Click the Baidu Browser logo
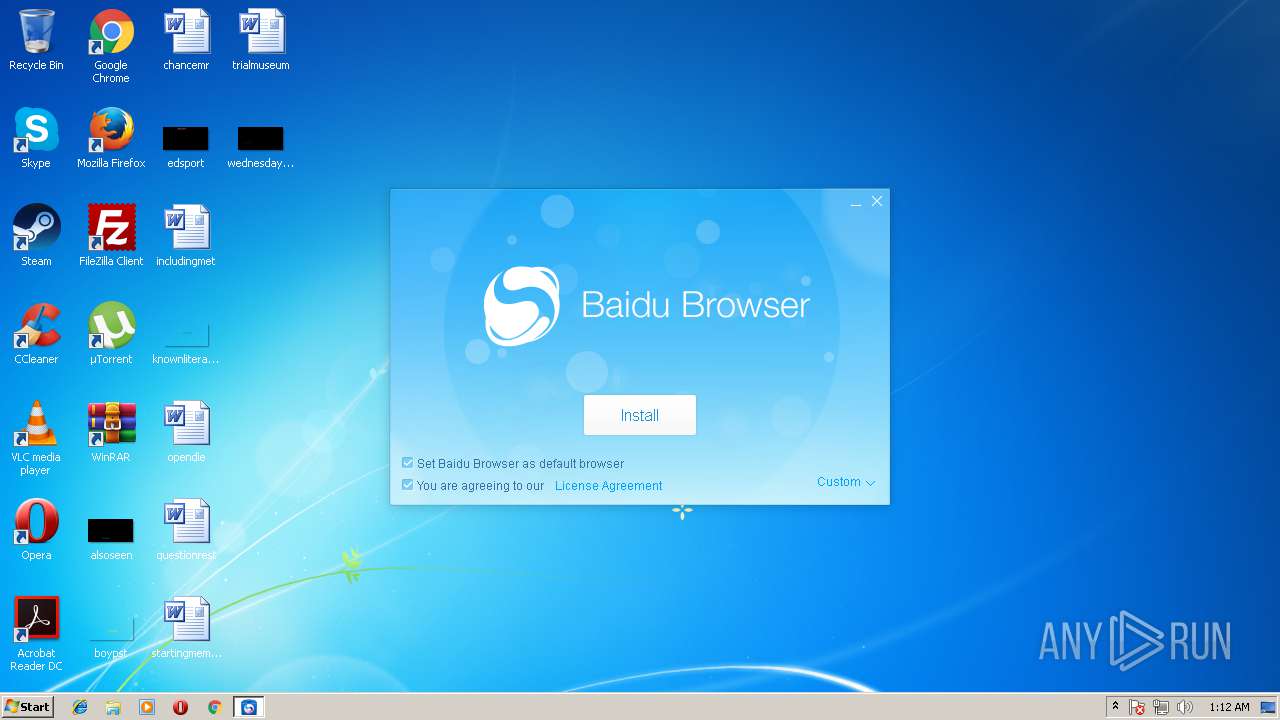The width and height of the screenshot is (1280, 720). [522, 306]
